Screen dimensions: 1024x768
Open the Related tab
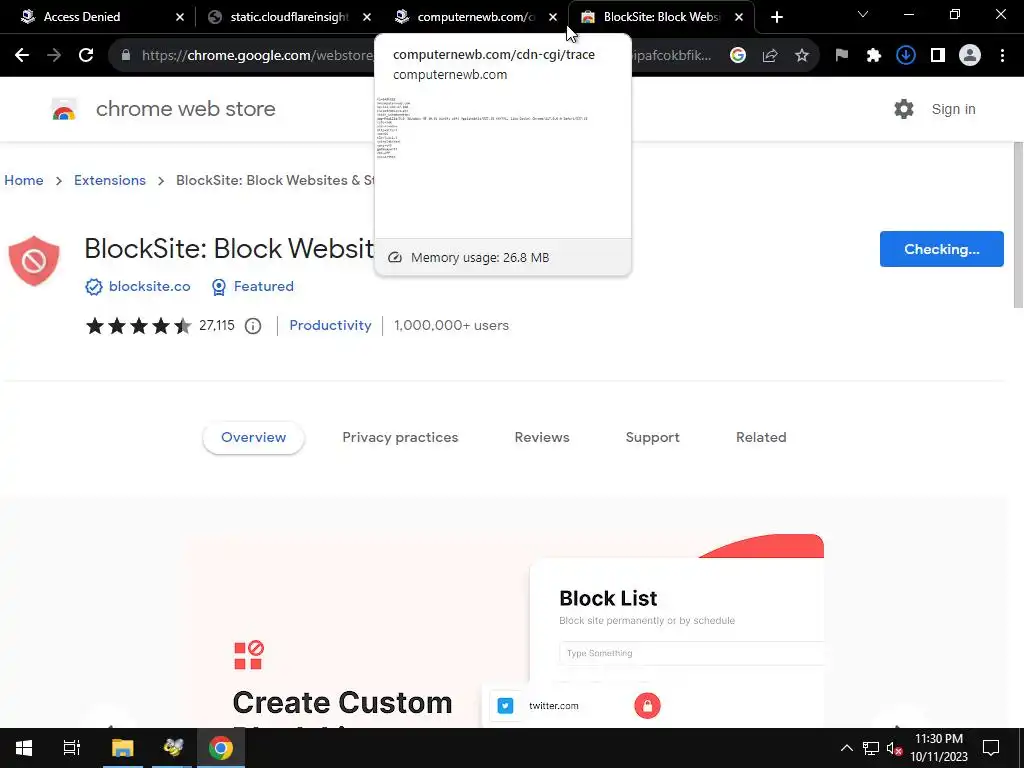point(761,438)
